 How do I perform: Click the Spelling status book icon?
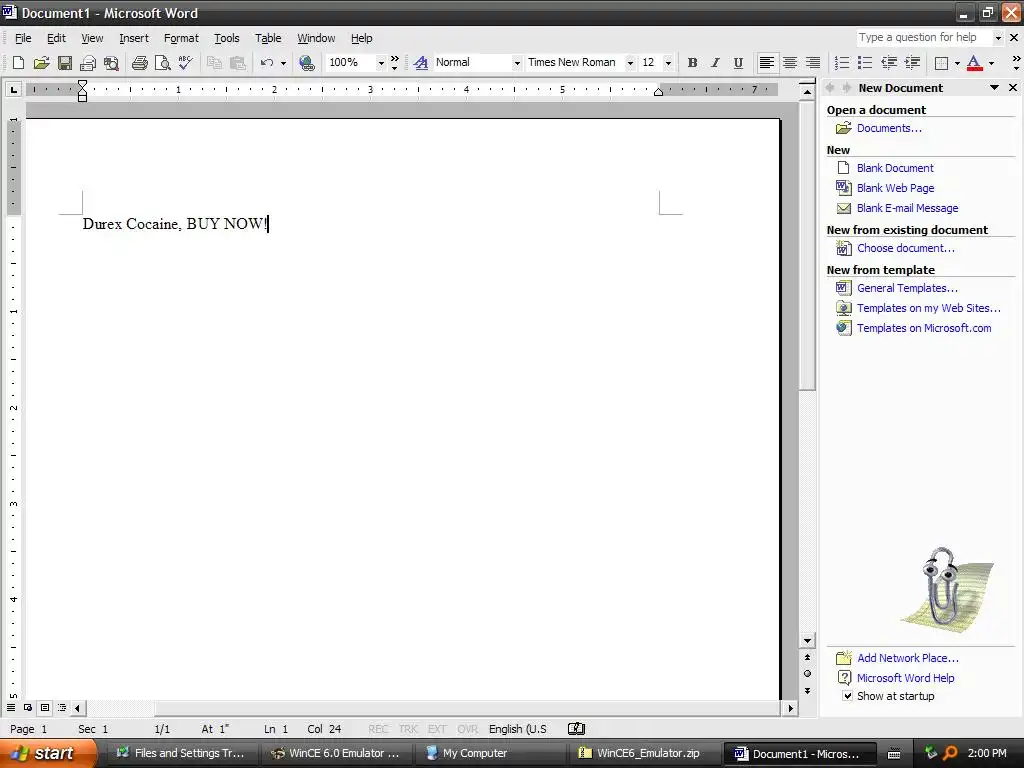tap(576, 729)
